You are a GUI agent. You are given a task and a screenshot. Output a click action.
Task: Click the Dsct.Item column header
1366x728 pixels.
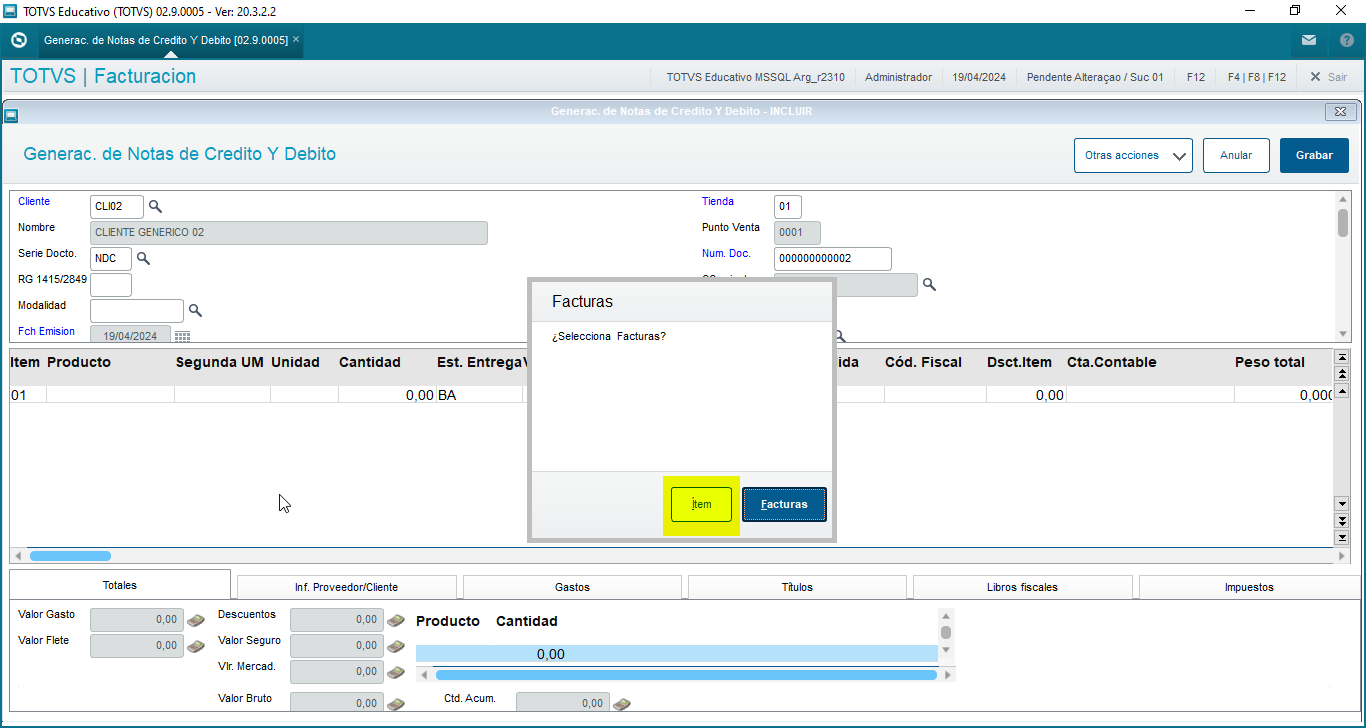coord(1019,362)
